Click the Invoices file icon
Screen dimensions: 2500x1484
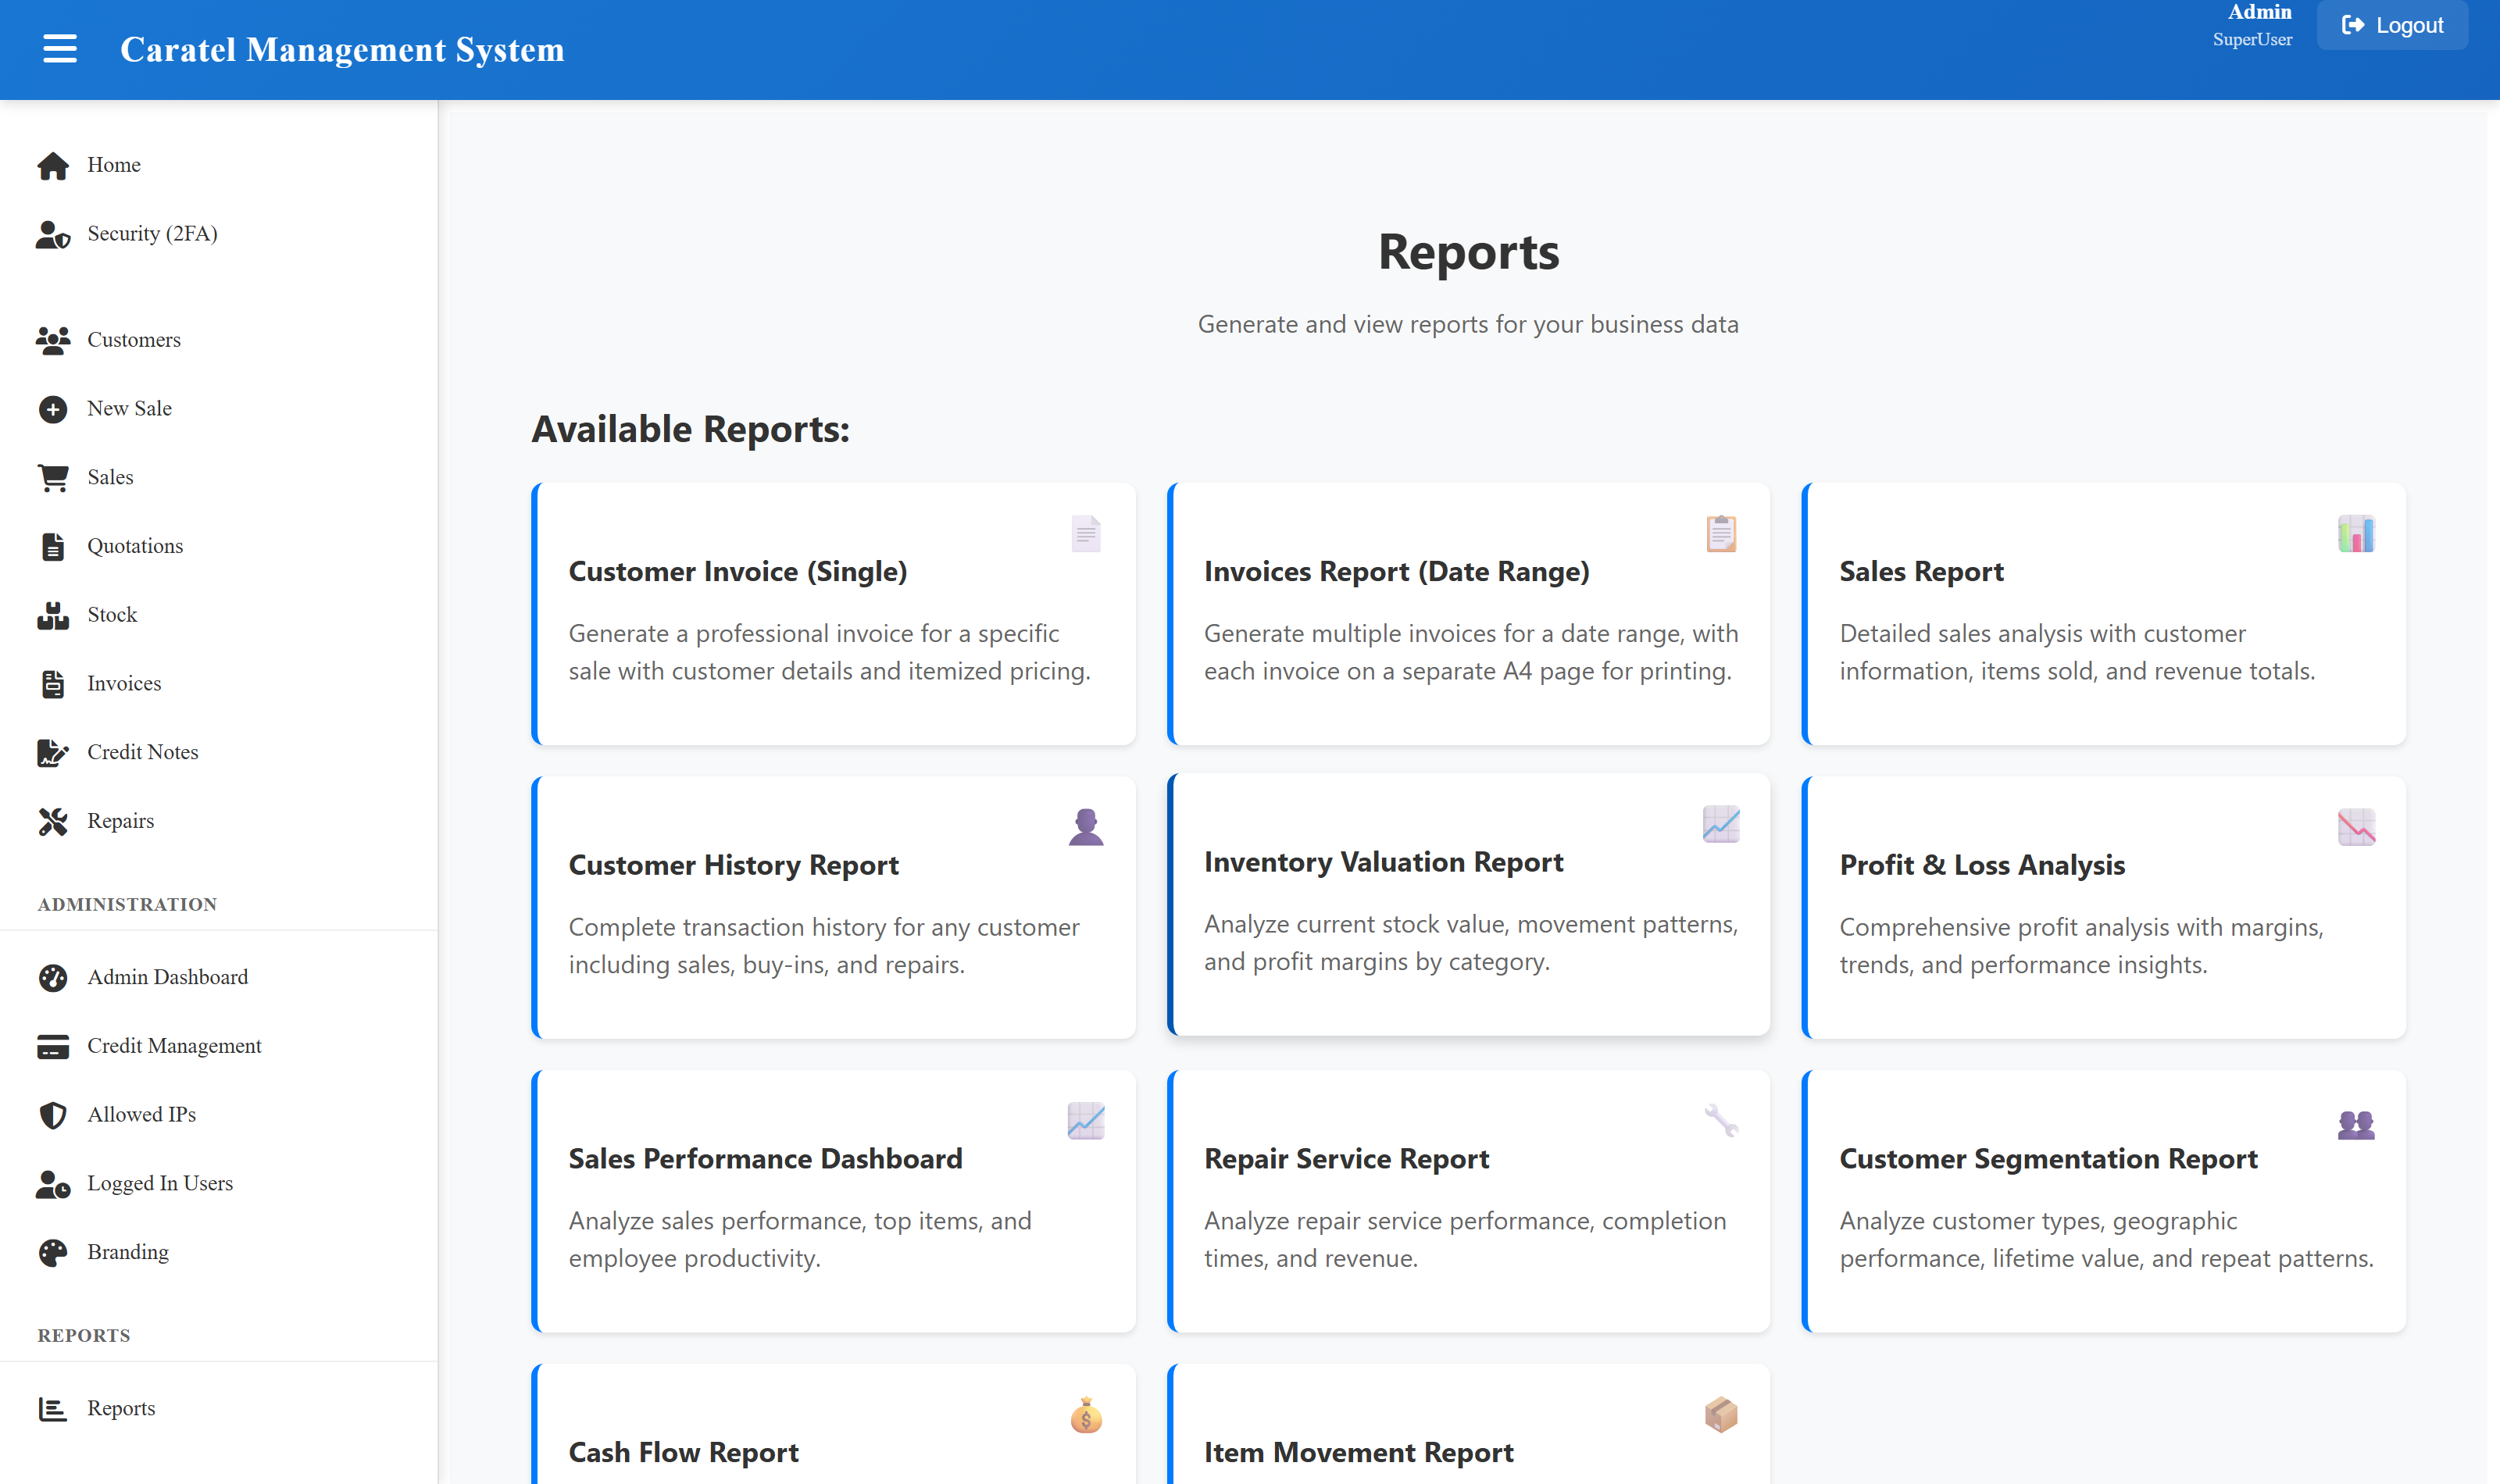[x=53, y=684]
